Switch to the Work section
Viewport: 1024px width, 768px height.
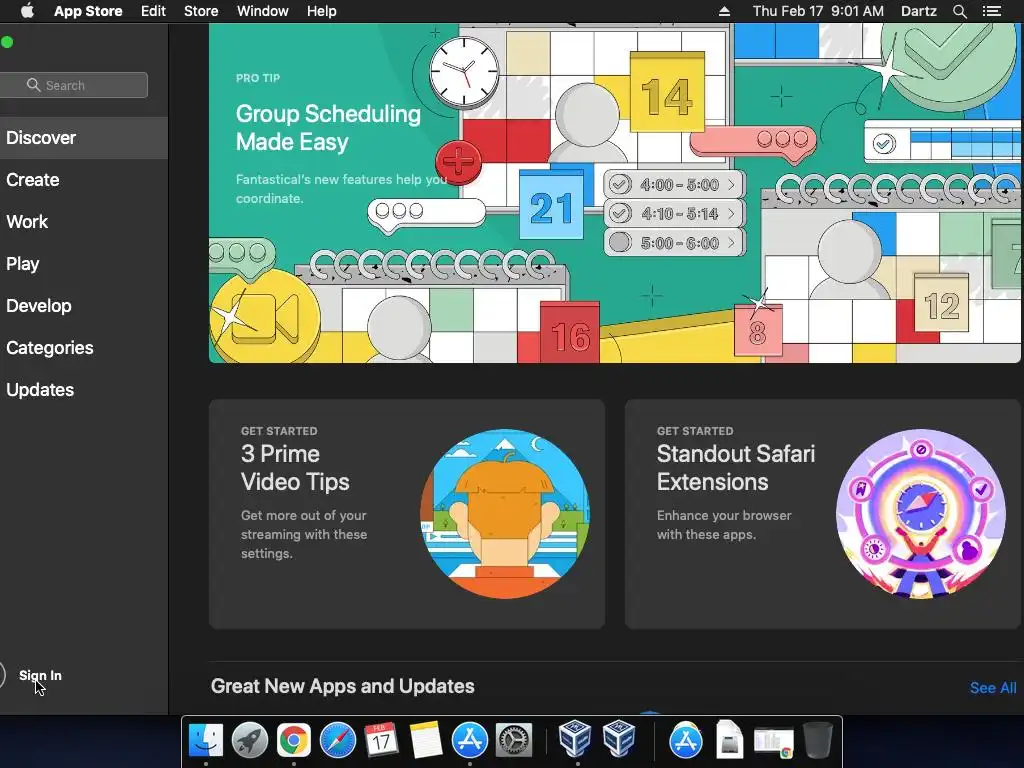pos(84,221)
